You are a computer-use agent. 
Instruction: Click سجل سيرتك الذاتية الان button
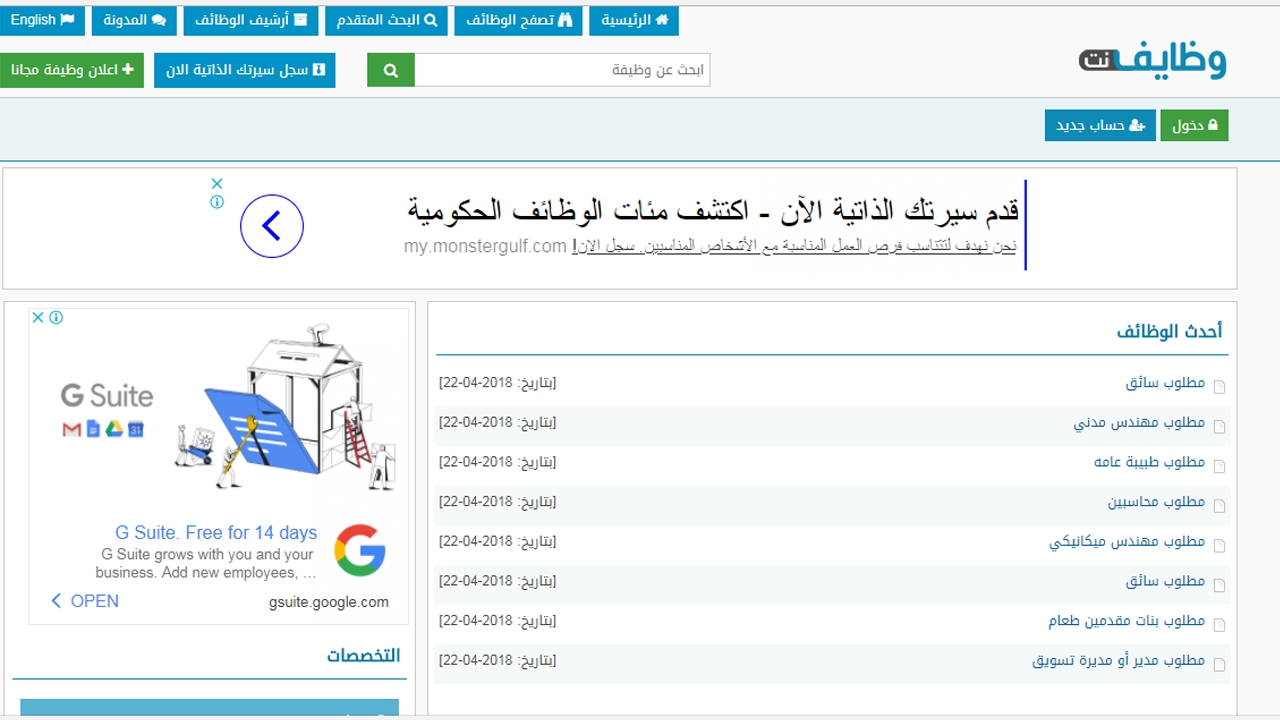245,70
